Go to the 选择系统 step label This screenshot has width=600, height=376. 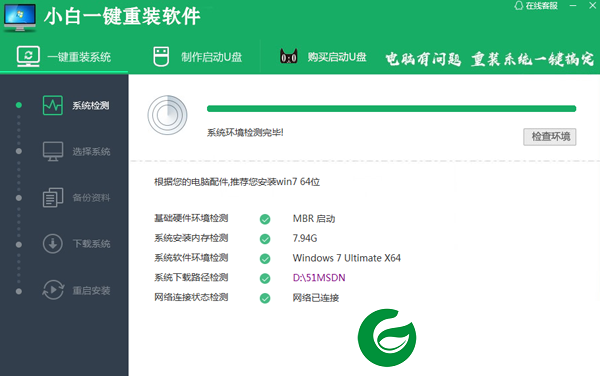point(91,152)
